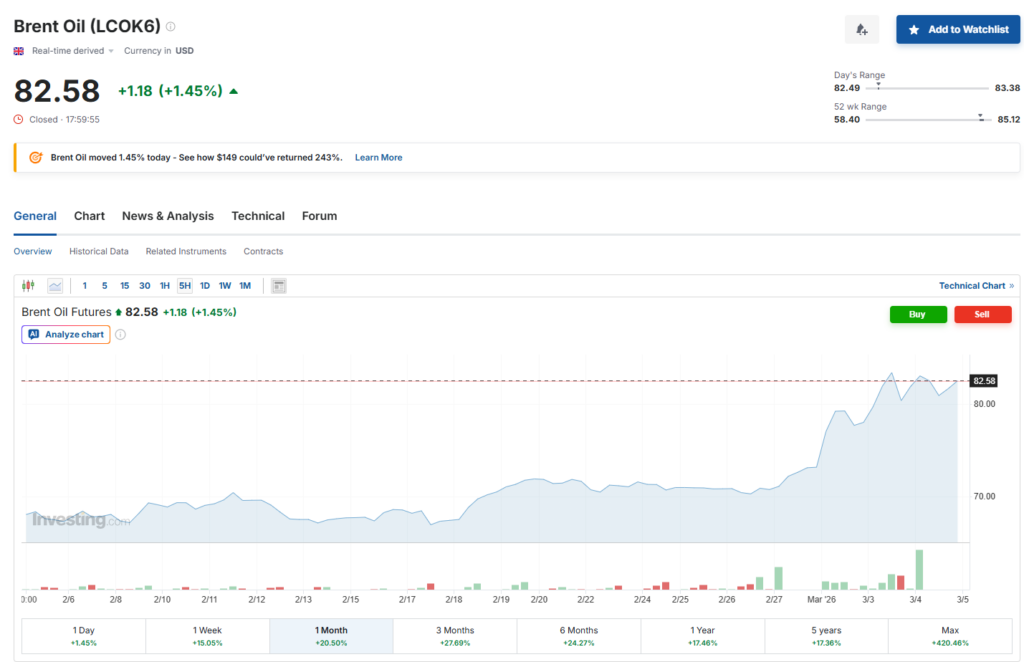Select the 3 Months range period
1024x662 pixels.
455,636
